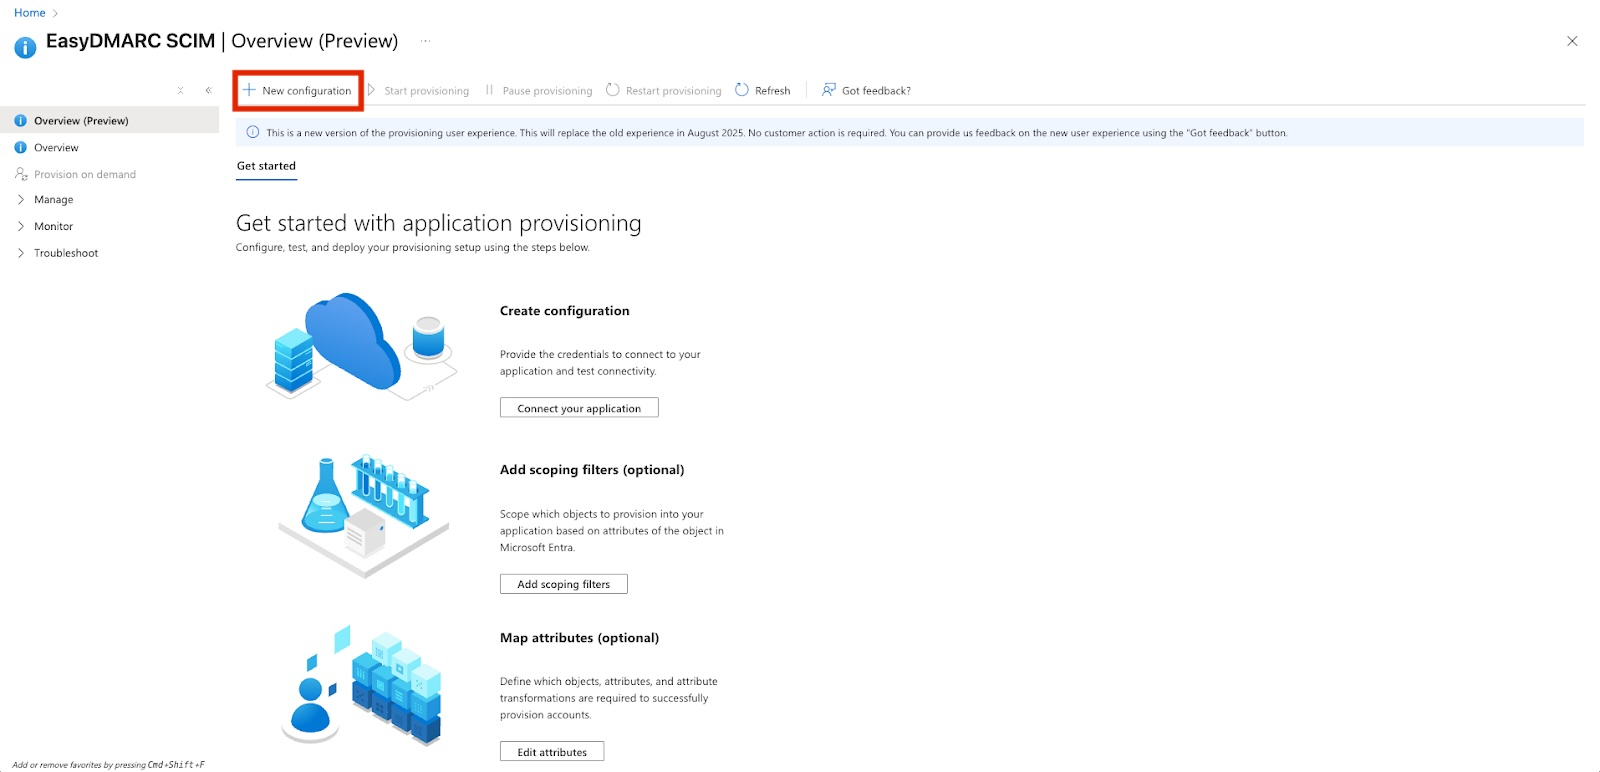1600x772 pixels.
Task: Expand the Manage section chevron
Action: pyautogui.click(x=20, y=200)
